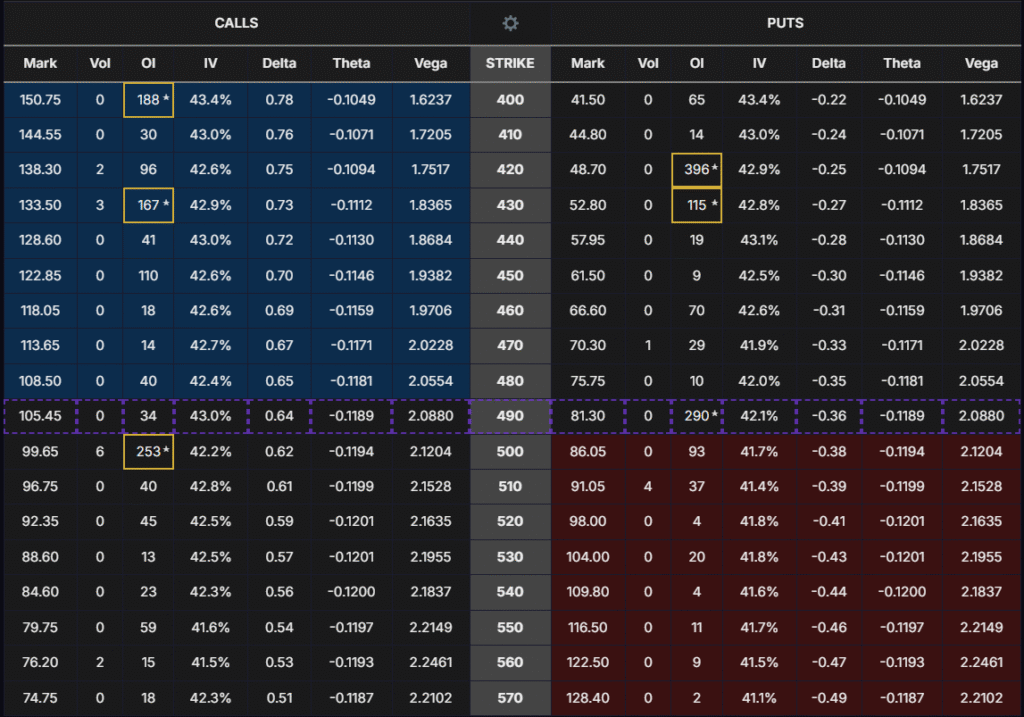Click call mark price 150.75
The width and height of the screenshot is (1024, 717).
tap(41, 100)
